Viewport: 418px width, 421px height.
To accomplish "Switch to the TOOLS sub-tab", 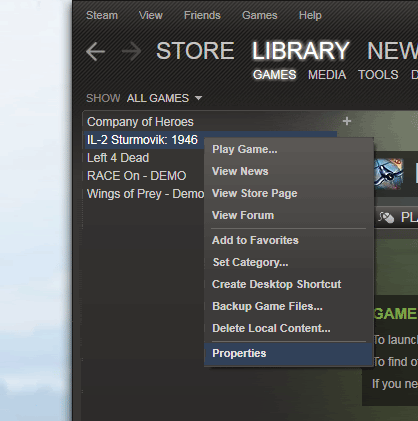I will pos(378,75).
